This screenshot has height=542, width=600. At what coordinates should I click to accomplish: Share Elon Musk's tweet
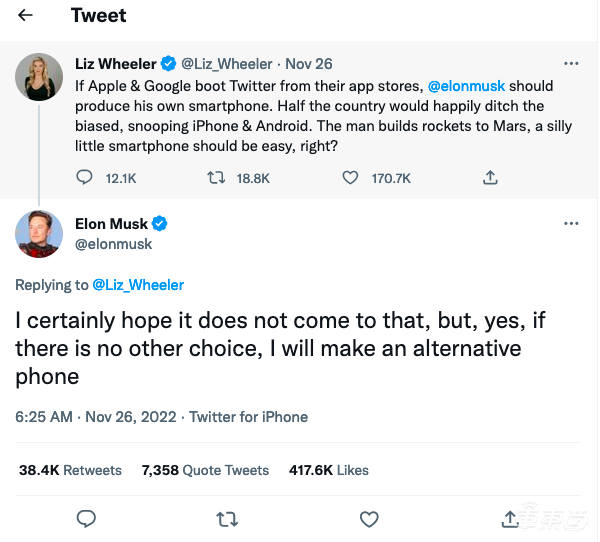[x=509, y=518]
